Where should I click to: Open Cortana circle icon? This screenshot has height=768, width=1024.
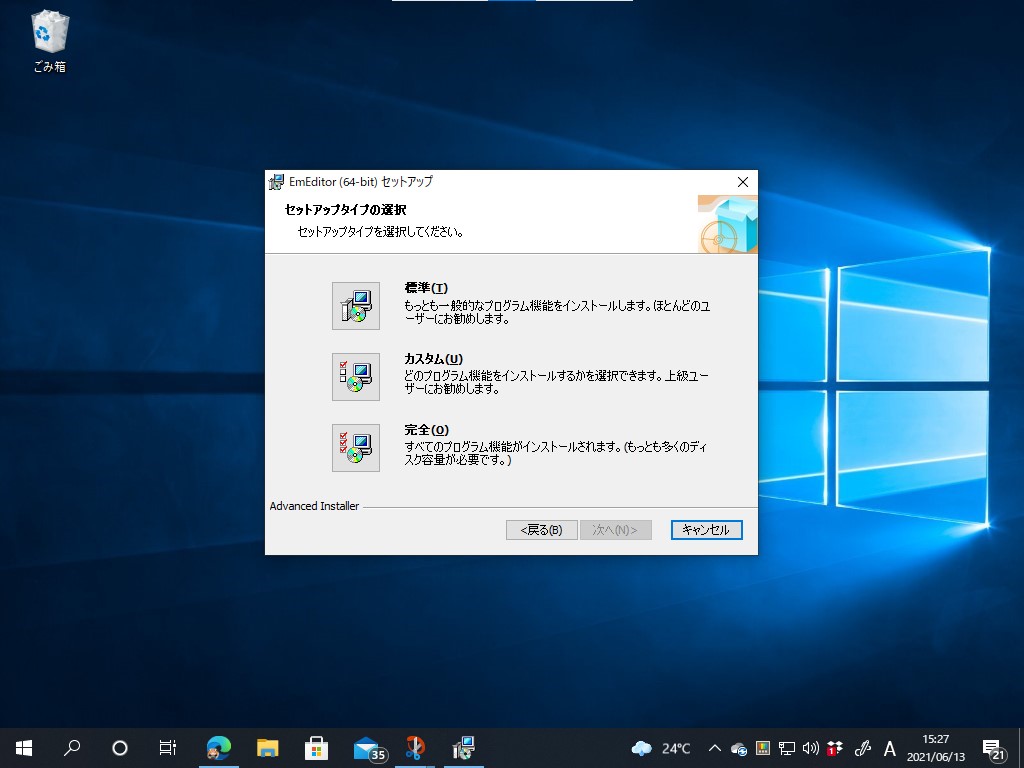[x=120, y=748]
